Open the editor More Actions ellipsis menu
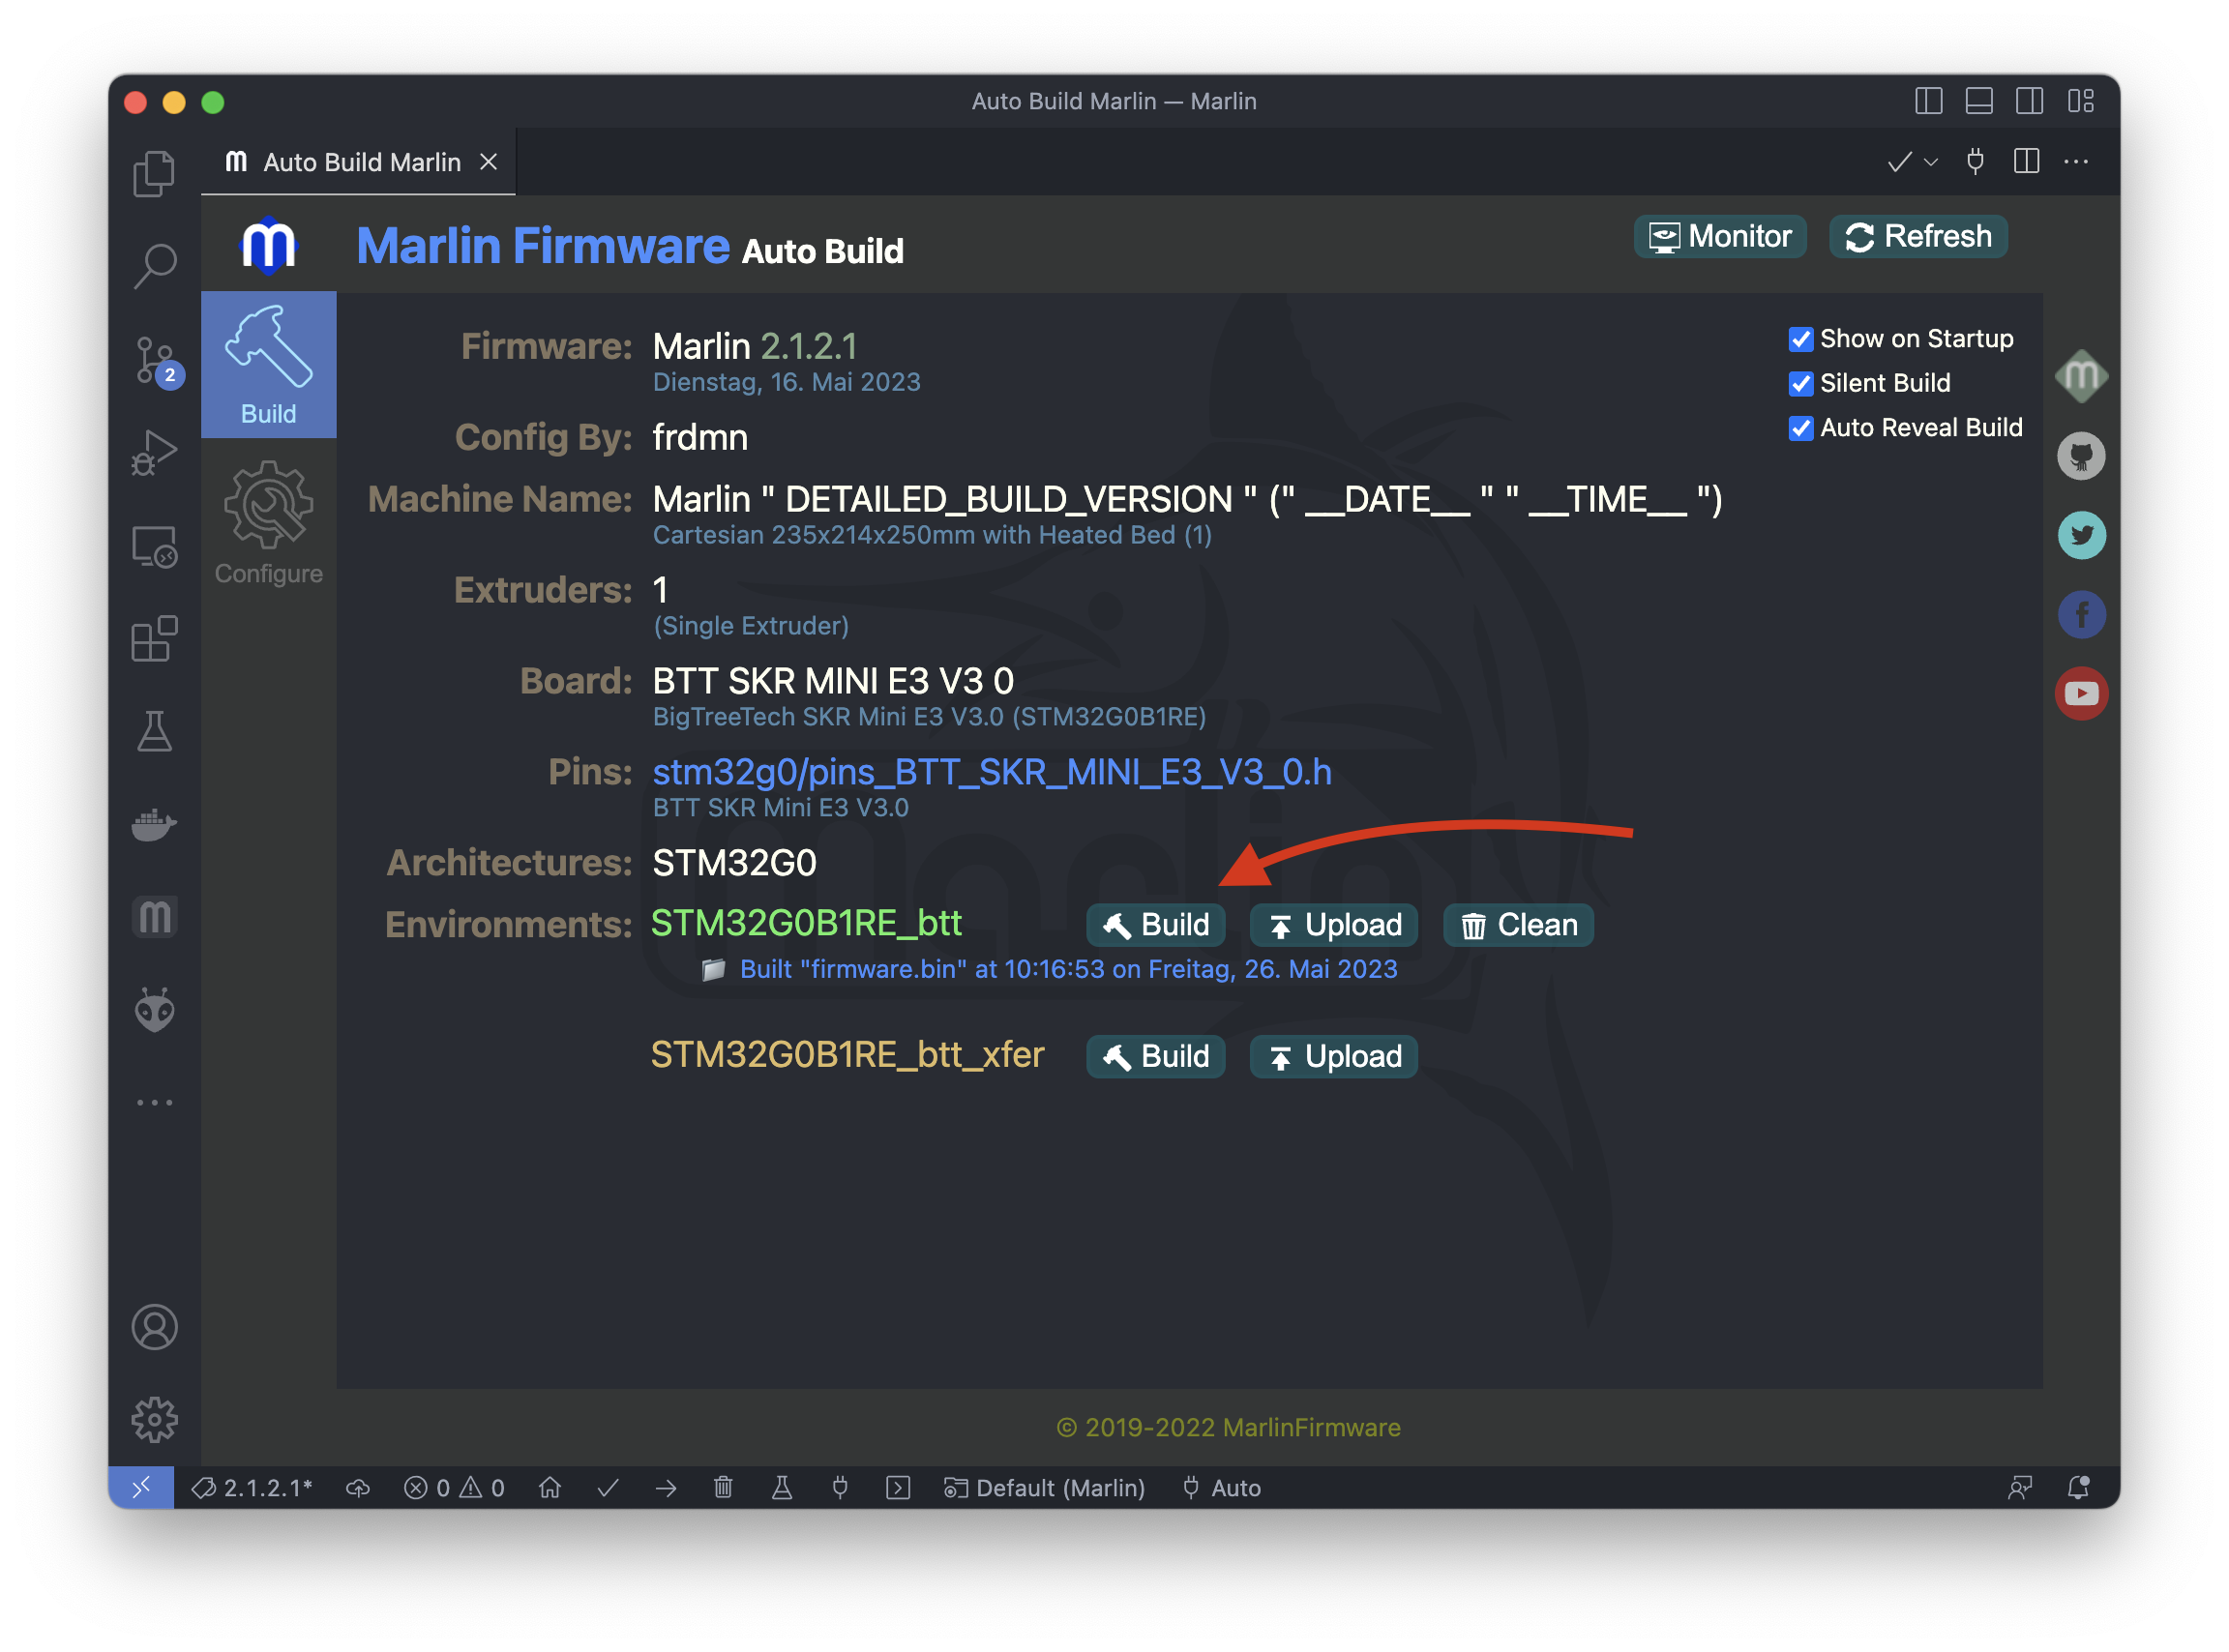This screenshot has height=1652, width=2229. click(x=2076, y=162)
